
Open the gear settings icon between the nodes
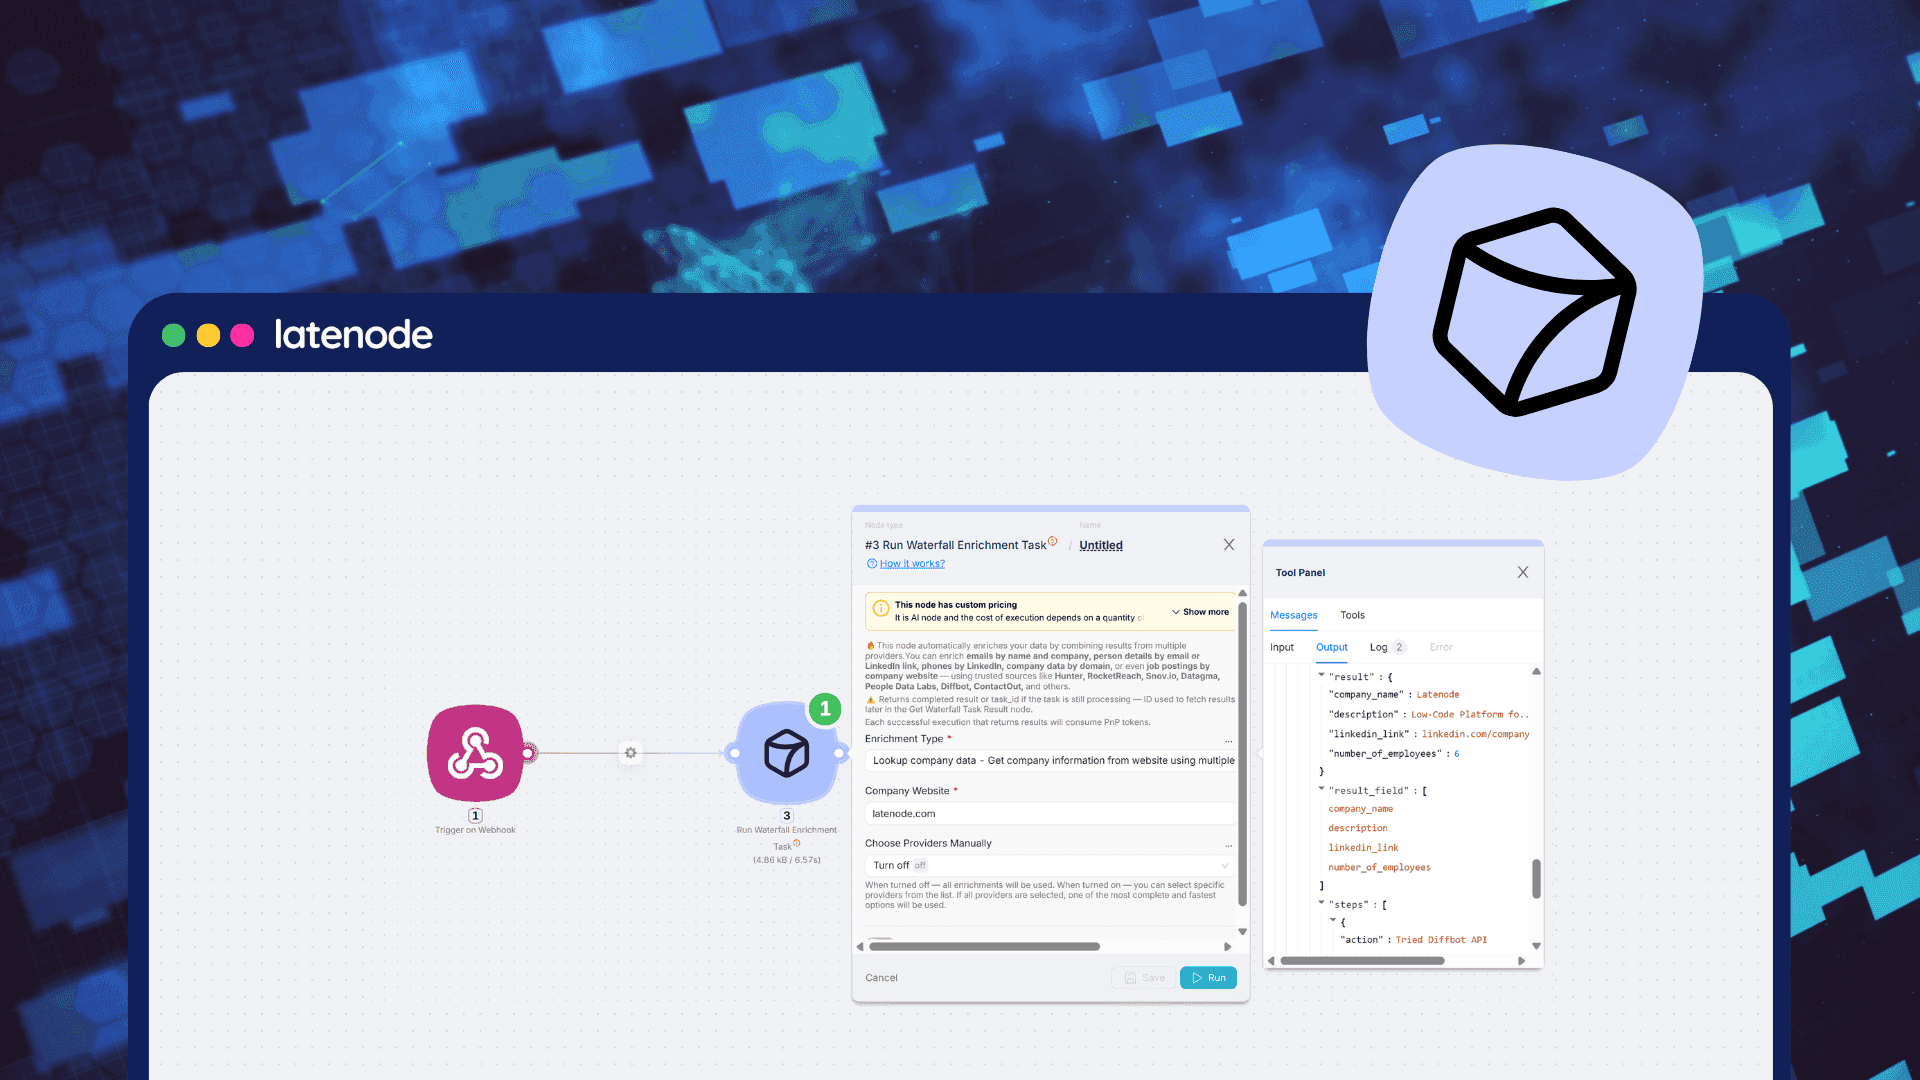click(x=630, y=753)
